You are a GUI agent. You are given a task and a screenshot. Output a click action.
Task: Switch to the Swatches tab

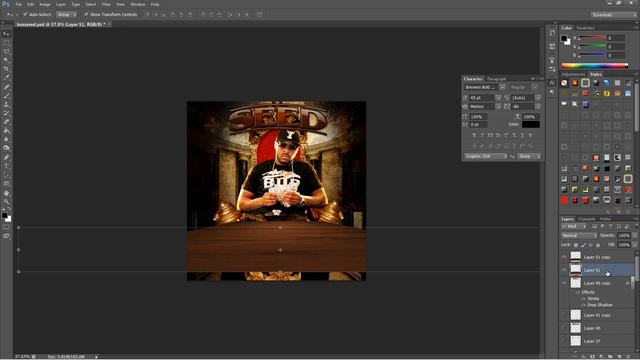tap(585, 28)
